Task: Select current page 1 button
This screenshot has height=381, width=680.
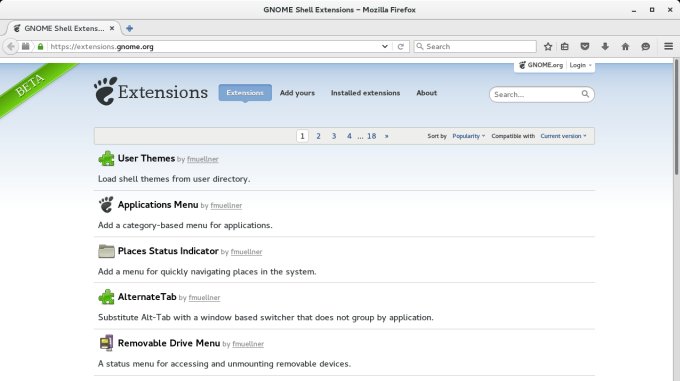Action: click(x=302, y=136)
